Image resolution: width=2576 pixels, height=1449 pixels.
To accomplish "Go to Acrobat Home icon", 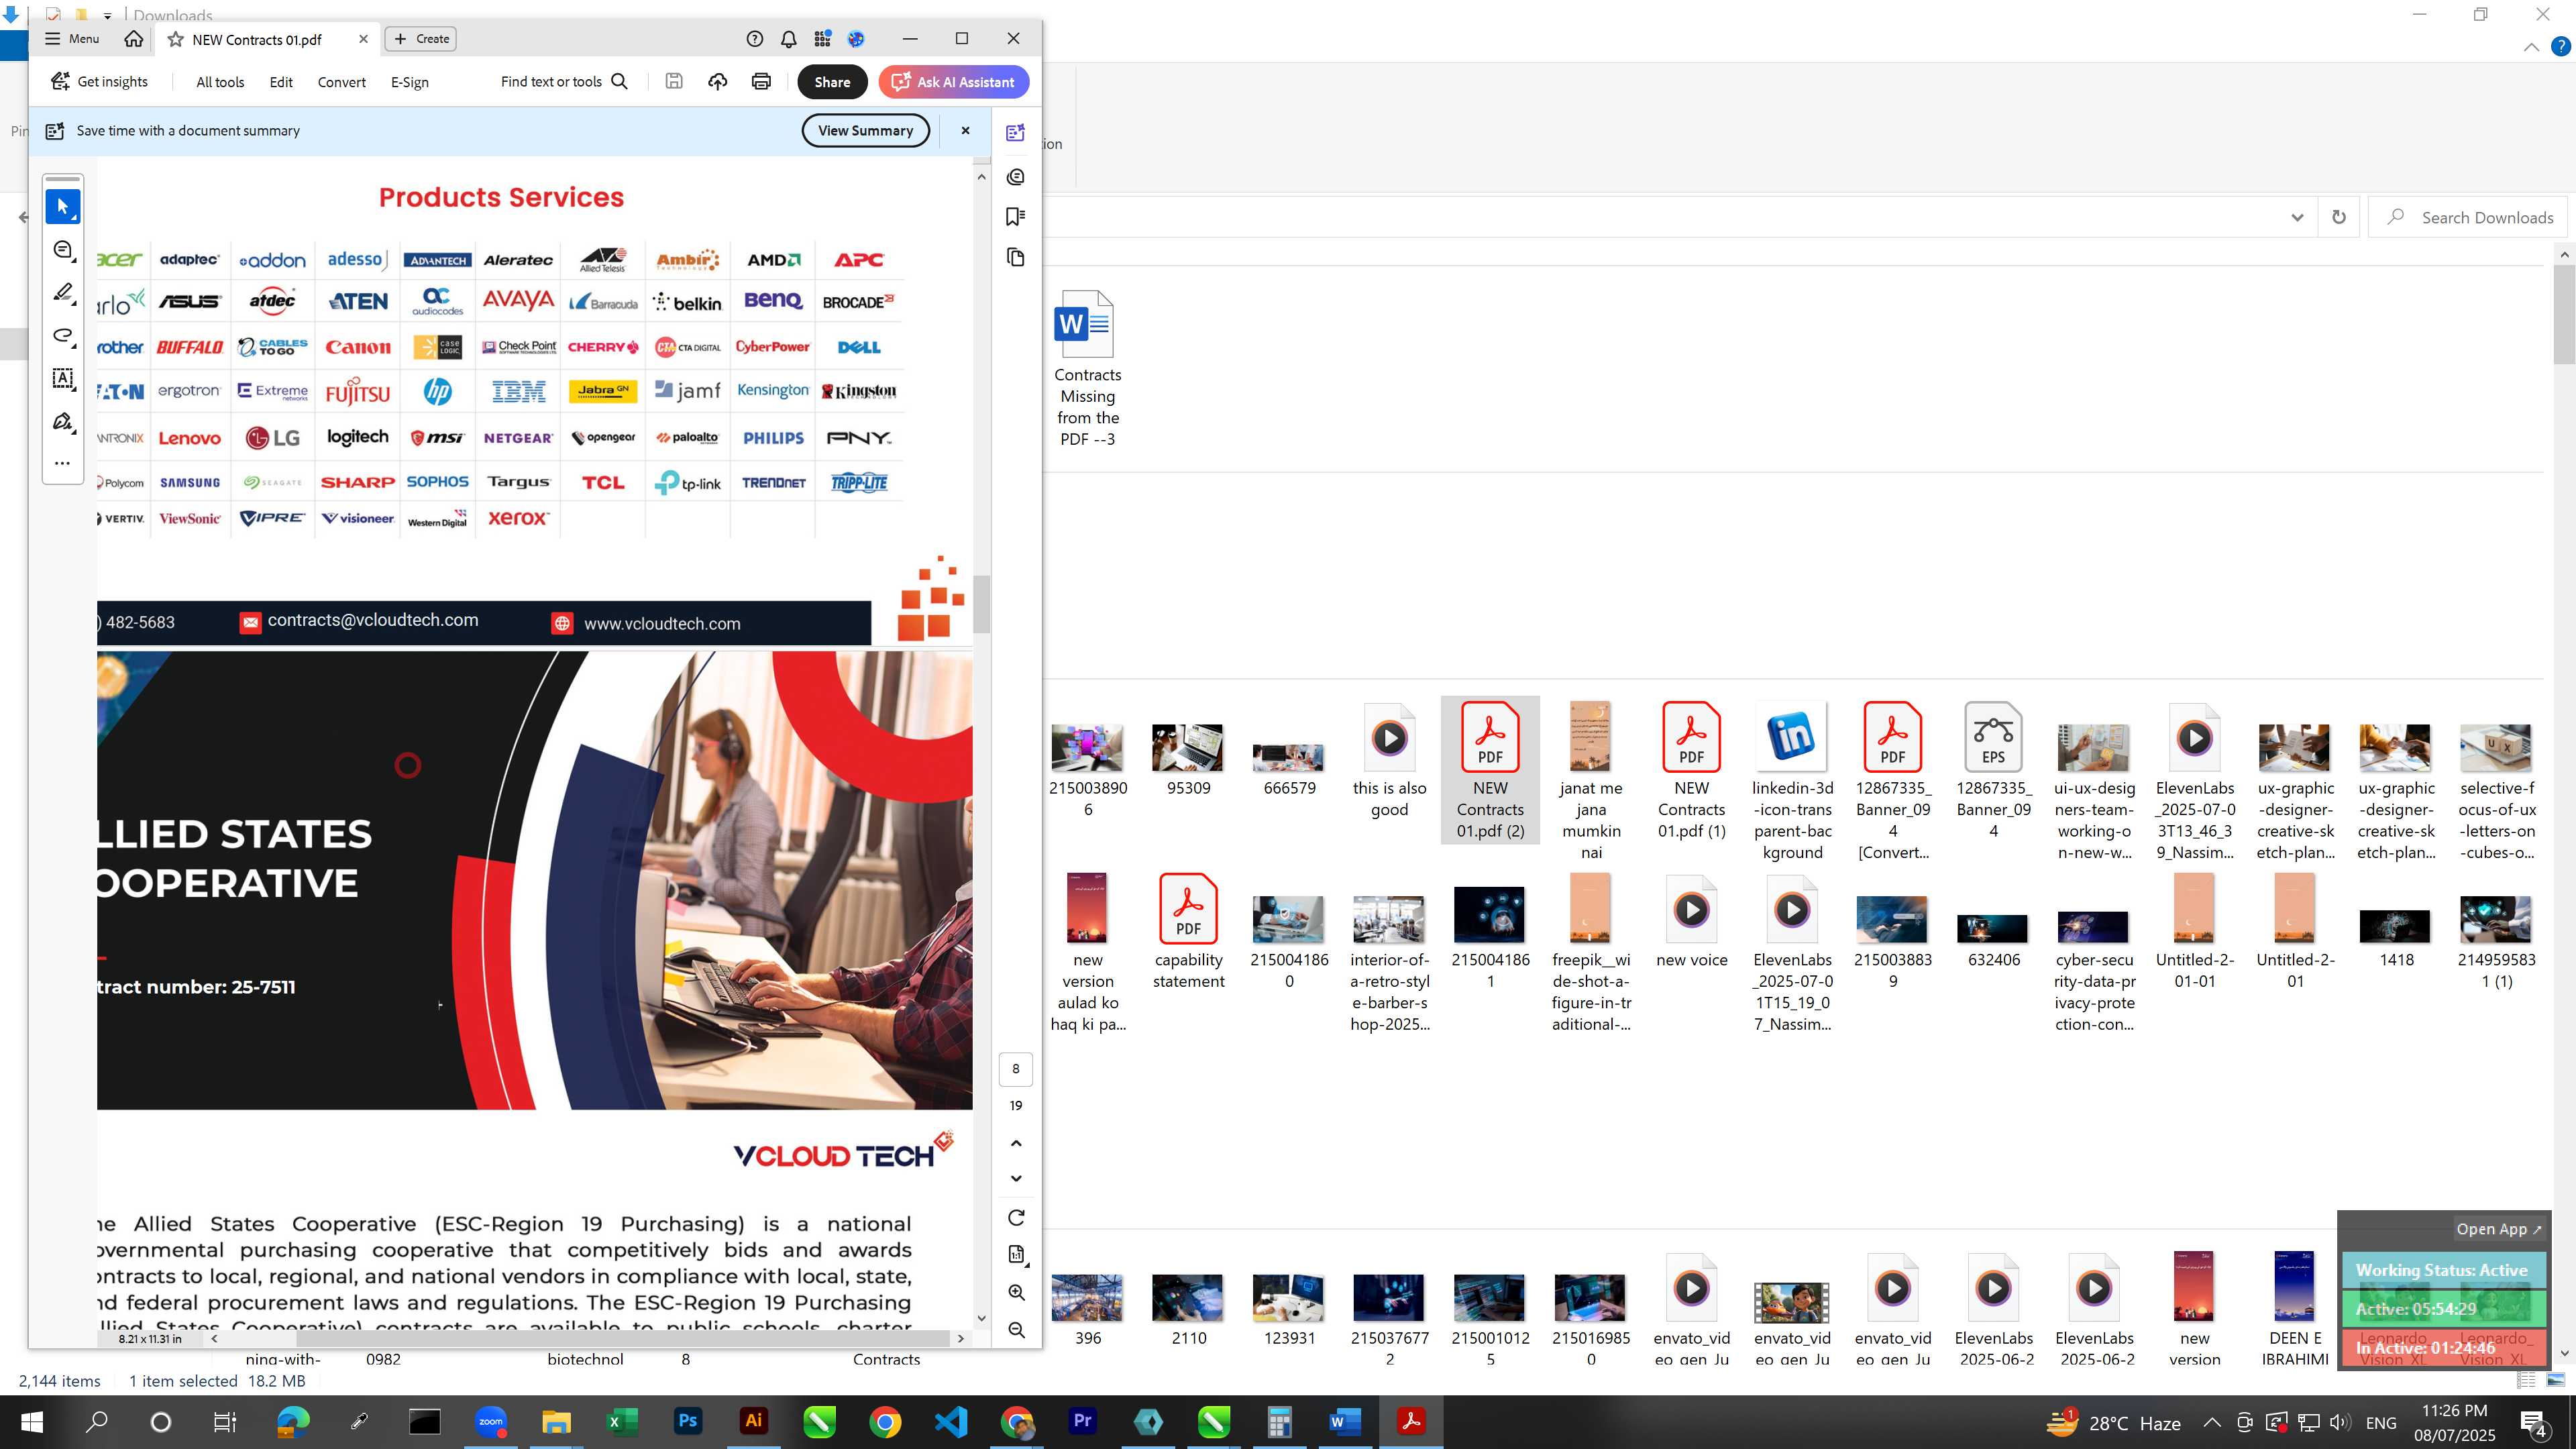I will [133, 39].
